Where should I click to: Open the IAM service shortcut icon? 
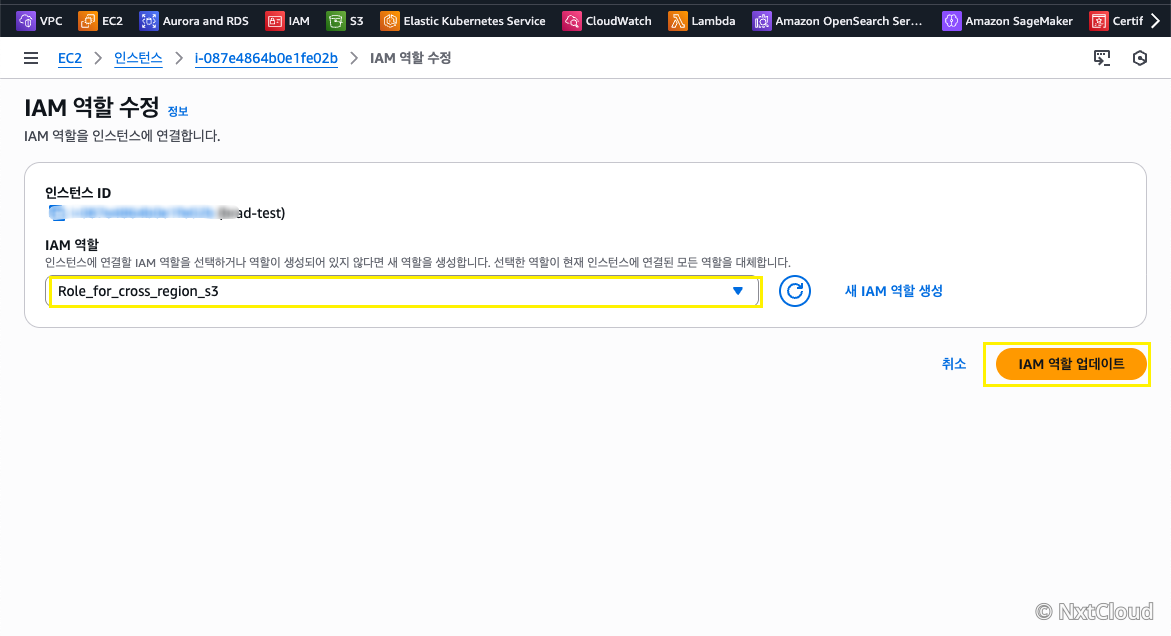pos(275,21)
